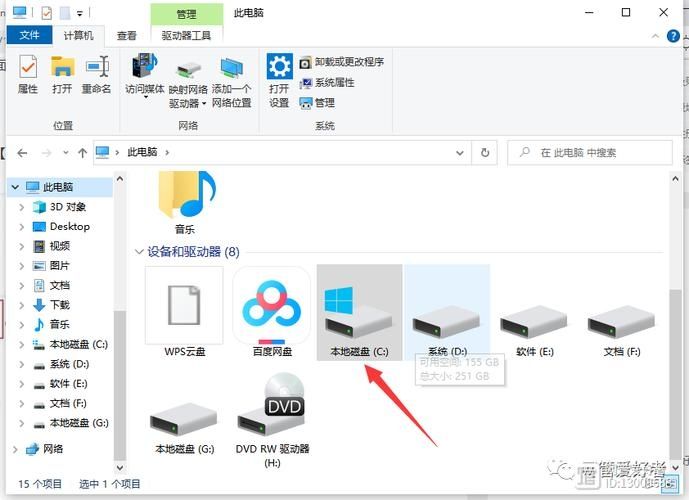Click 卸载或更改程序 (Uninstall or change program)

(341, 62)
